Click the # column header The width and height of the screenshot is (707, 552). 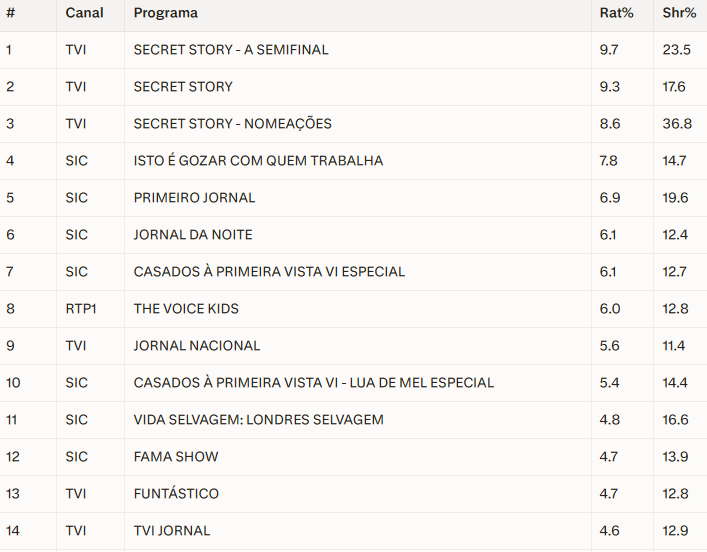(9, 13)
